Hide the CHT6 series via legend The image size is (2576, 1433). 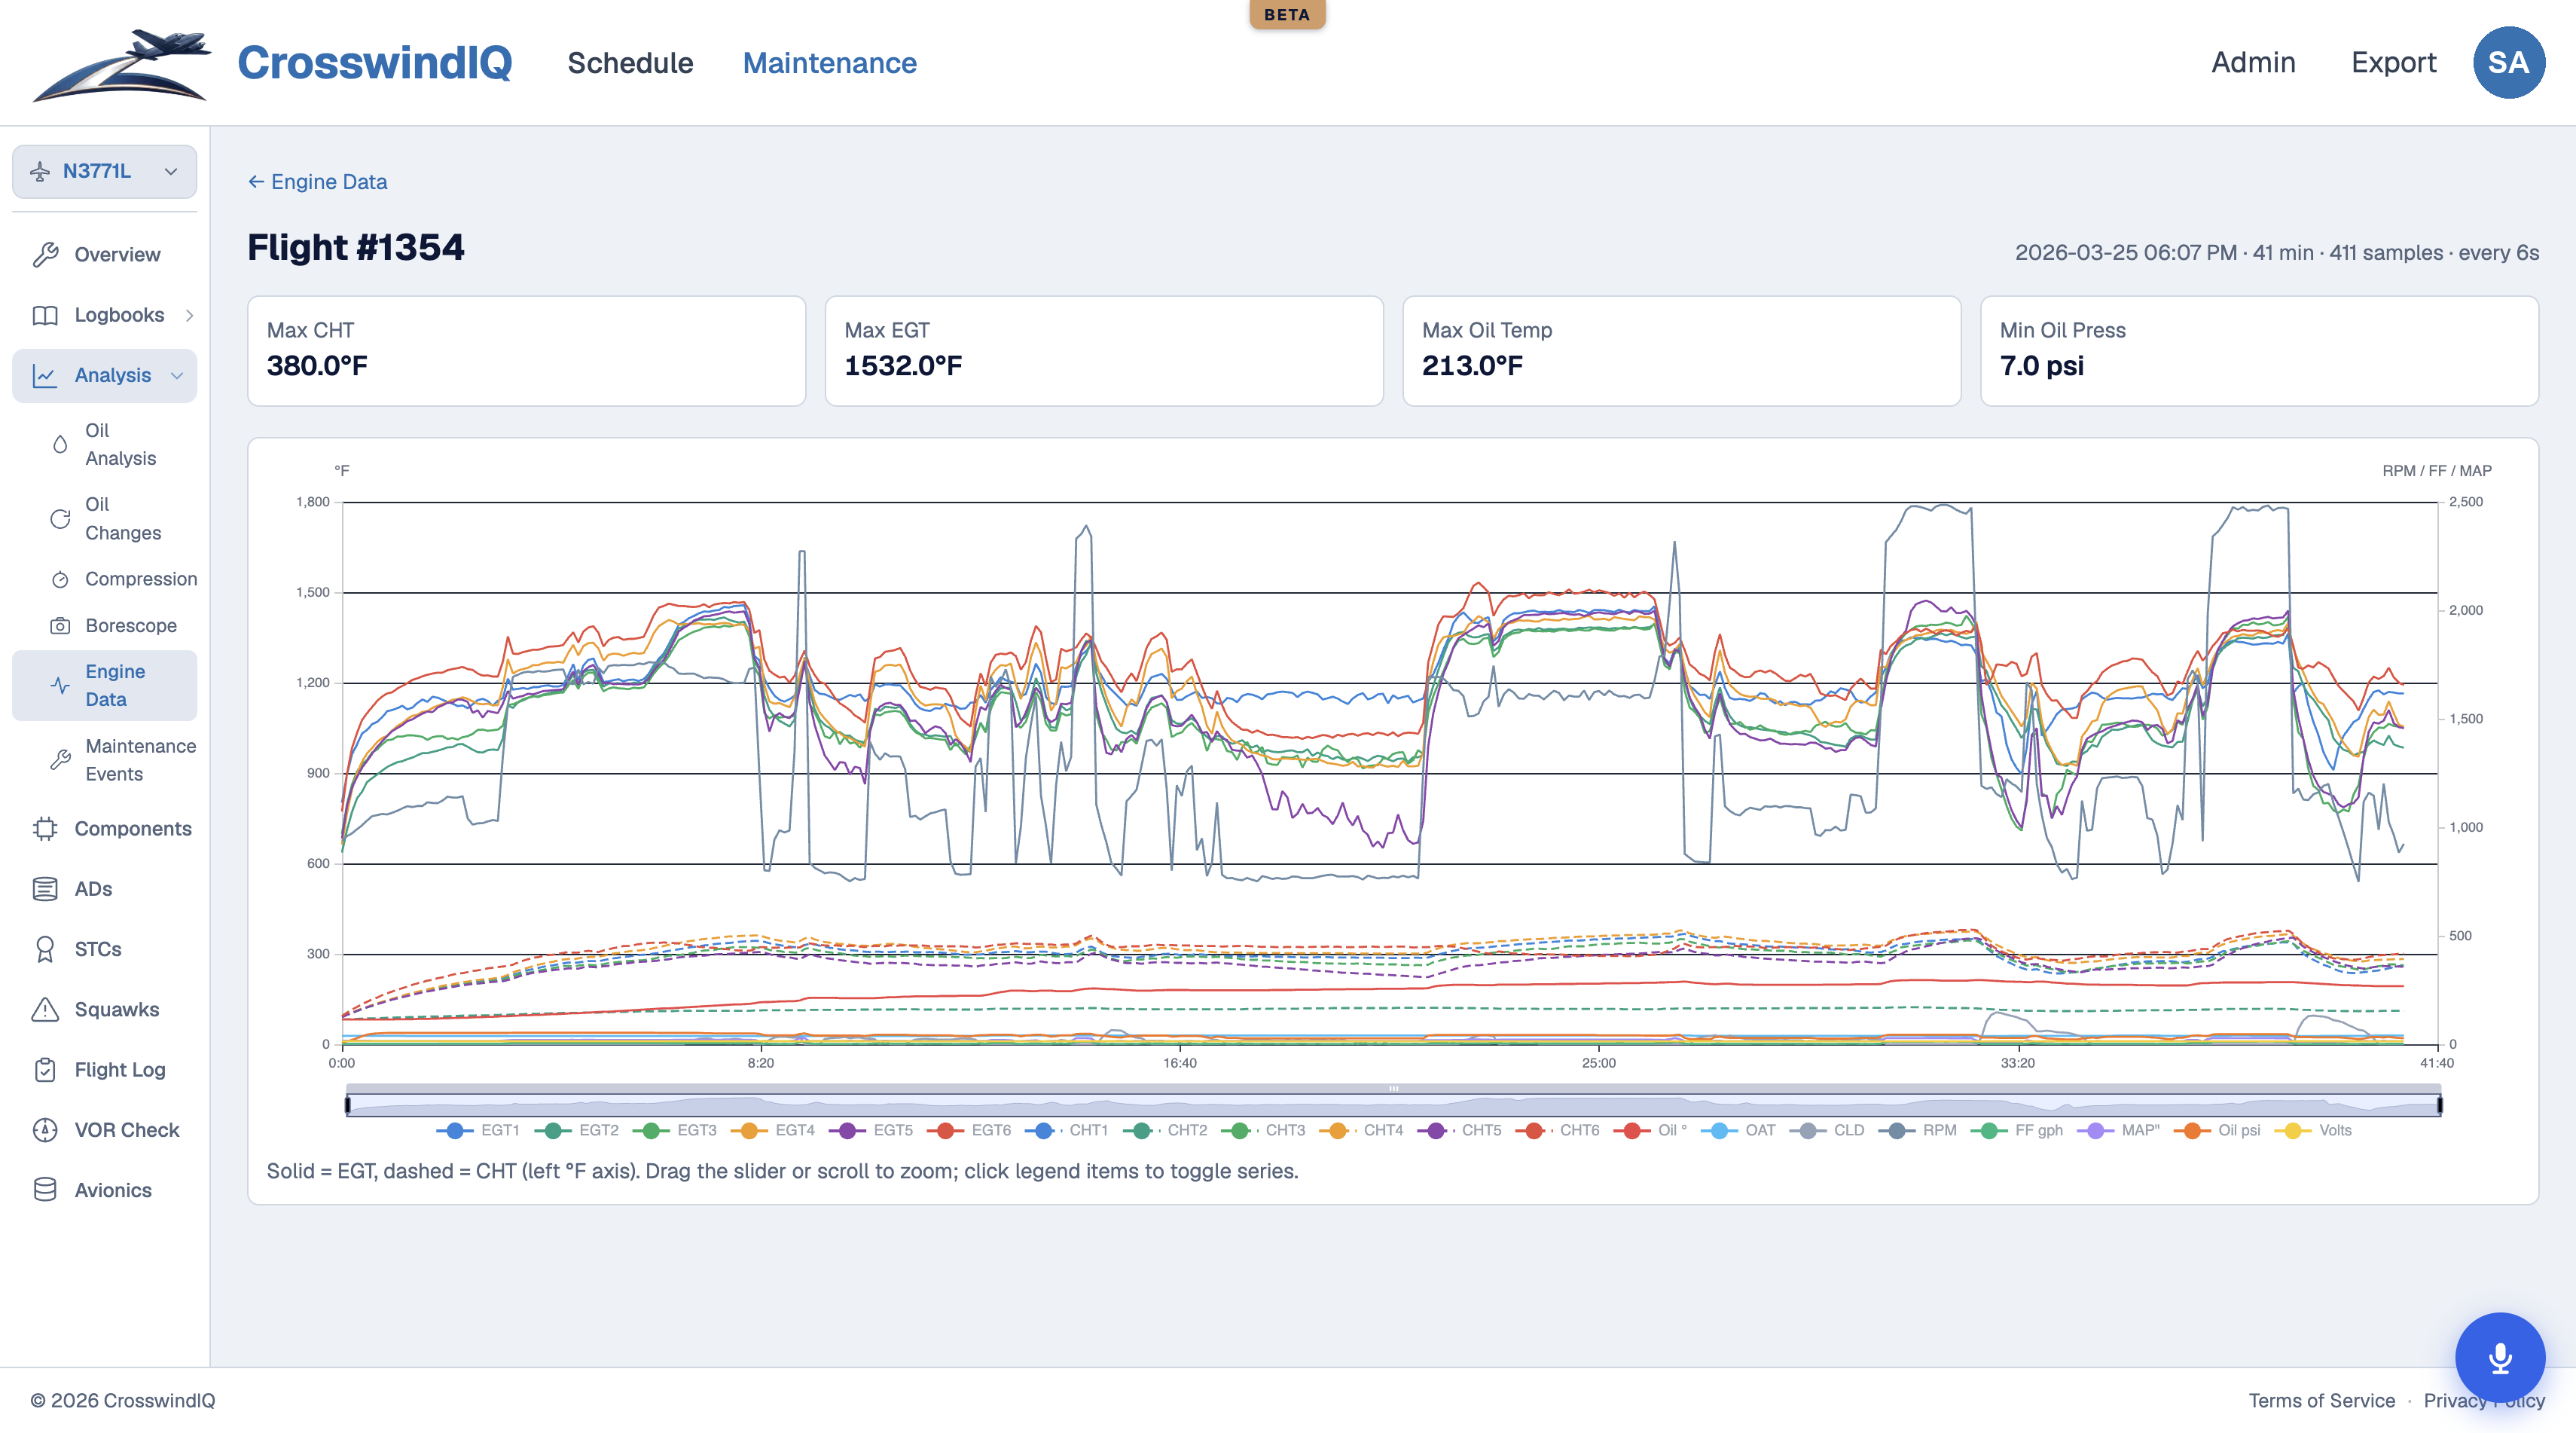click(1557, 1130)
